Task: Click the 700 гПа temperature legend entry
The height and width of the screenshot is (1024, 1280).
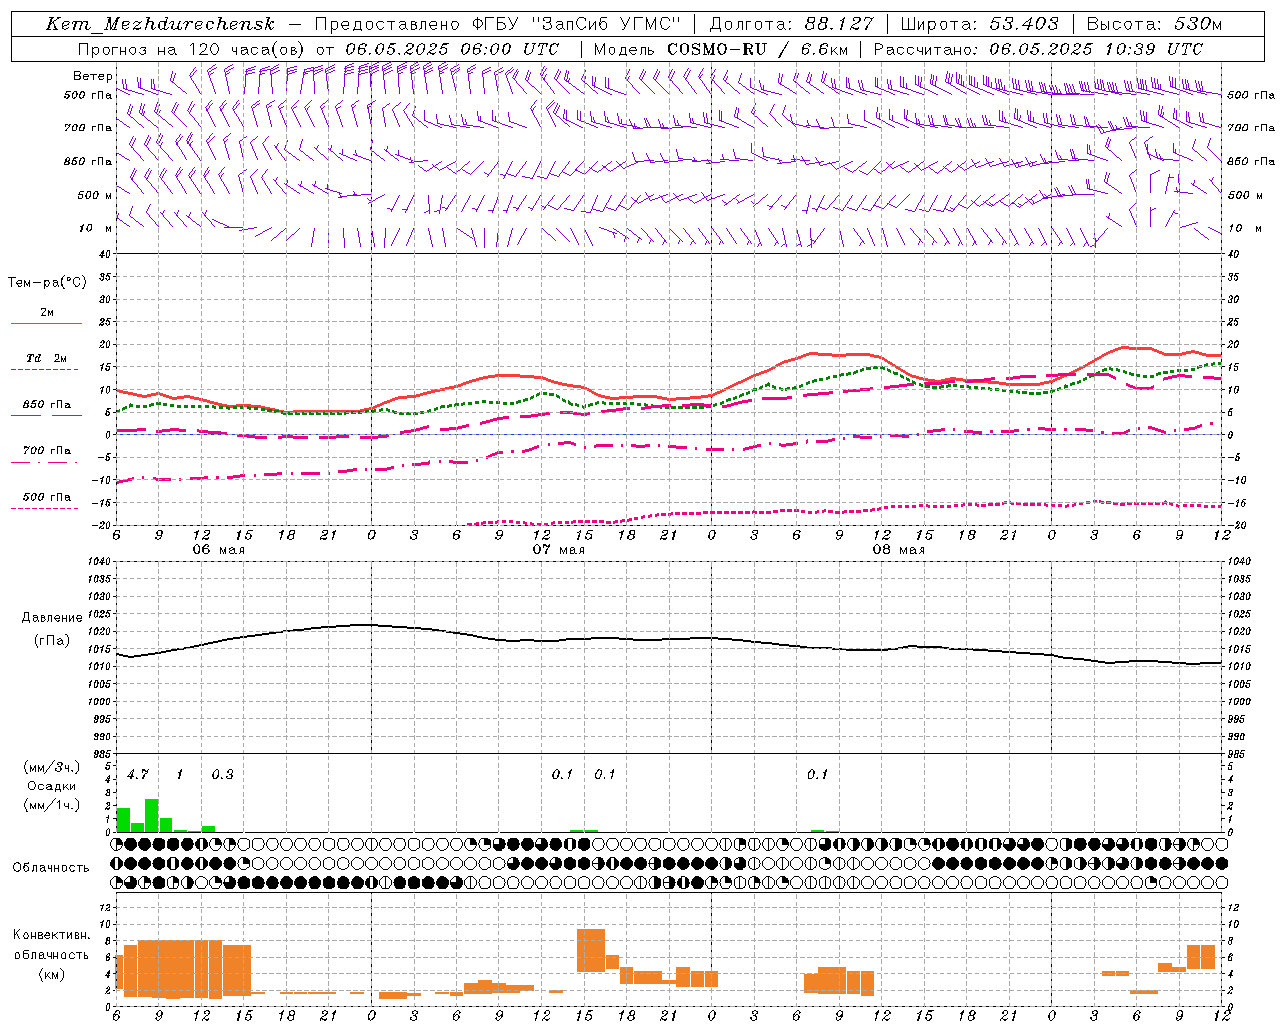Action: point(47,451)
